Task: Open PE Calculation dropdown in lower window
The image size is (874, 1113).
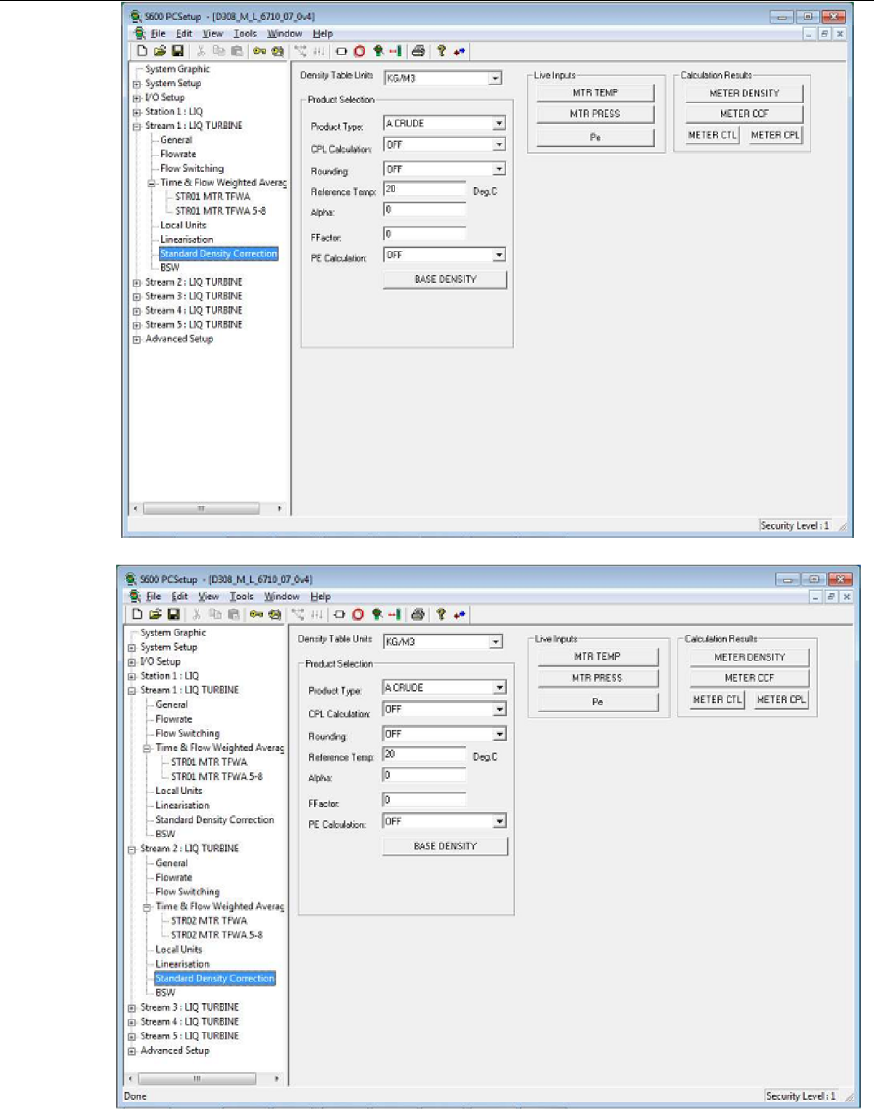Action: point(500,821)
